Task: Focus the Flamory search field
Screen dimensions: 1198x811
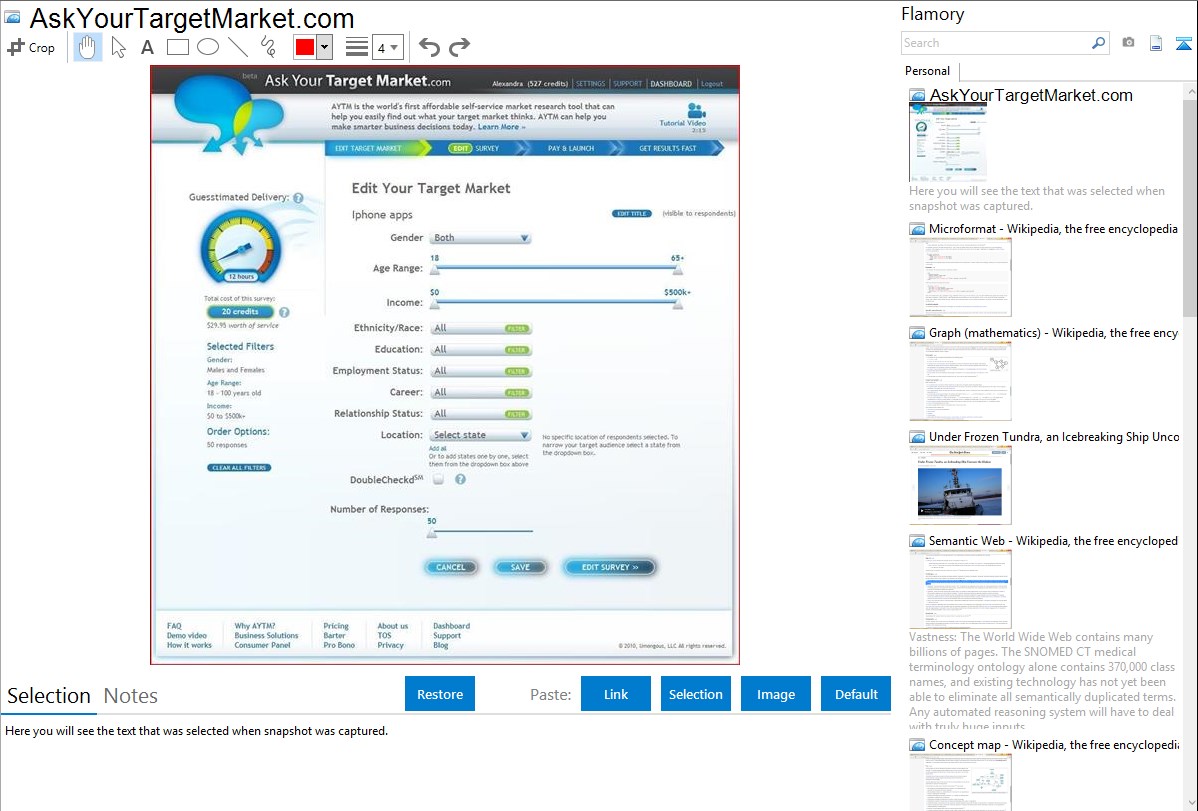Action: (x=996, y=43)
